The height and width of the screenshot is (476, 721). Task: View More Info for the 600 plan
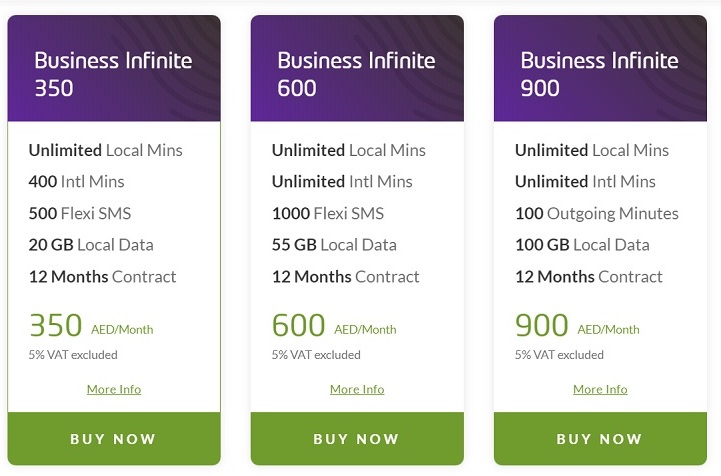tap(357, 389)
